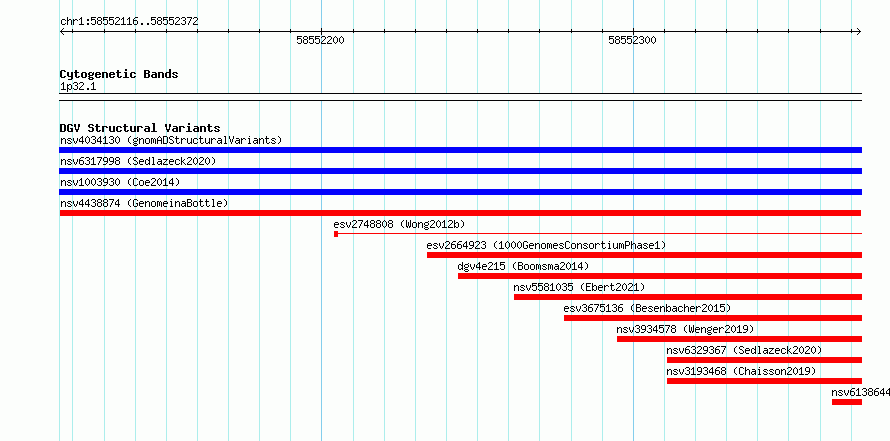Open variant nsv4034130 (gnomADStructuralVariants) label
Viewport: 890px width, 441px height.
171,140
